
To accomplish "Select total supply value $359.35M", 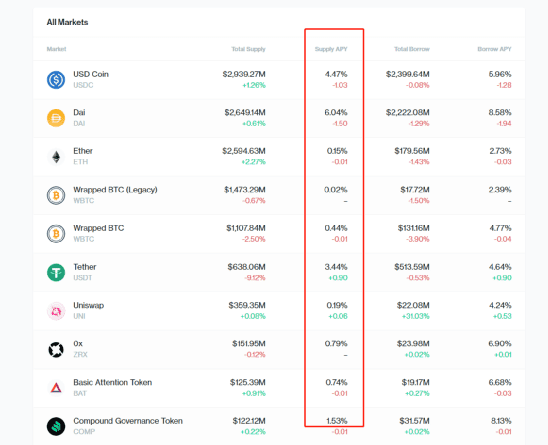I will coord(247,306).
